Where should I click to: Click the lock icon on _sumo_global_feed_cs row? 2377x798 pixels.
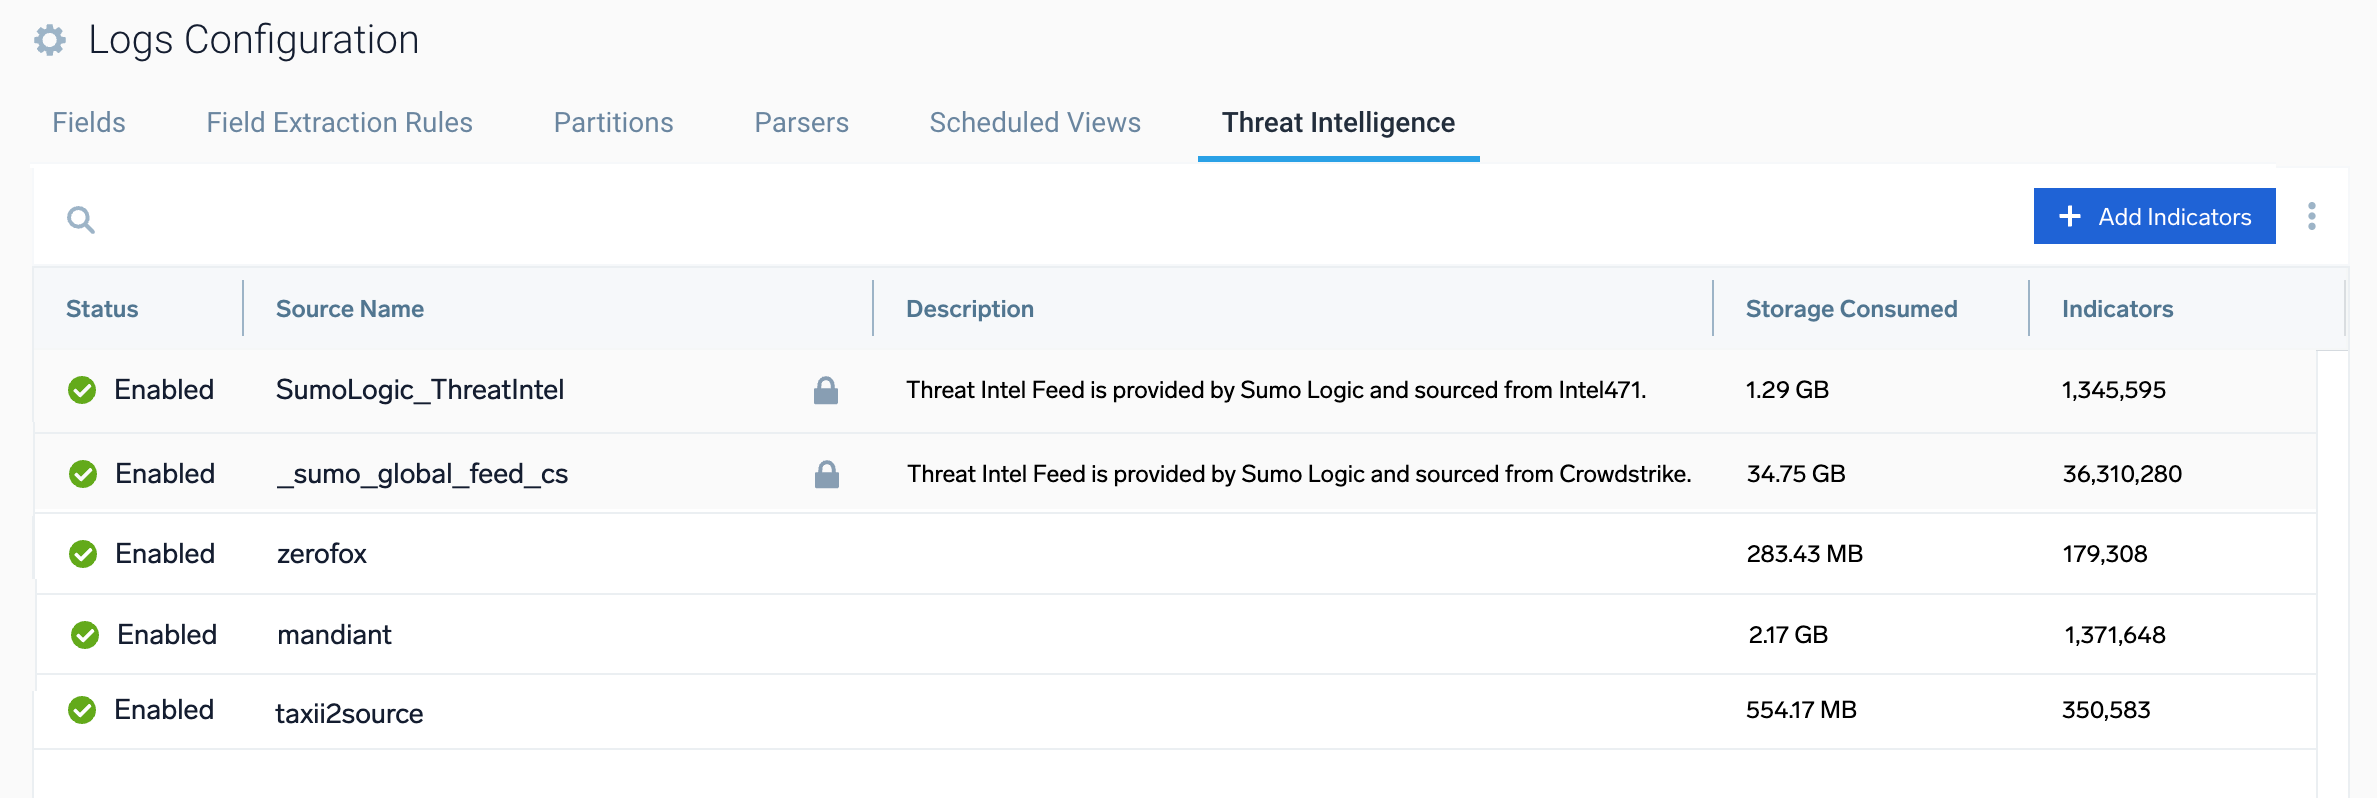[x=826, y=474]
